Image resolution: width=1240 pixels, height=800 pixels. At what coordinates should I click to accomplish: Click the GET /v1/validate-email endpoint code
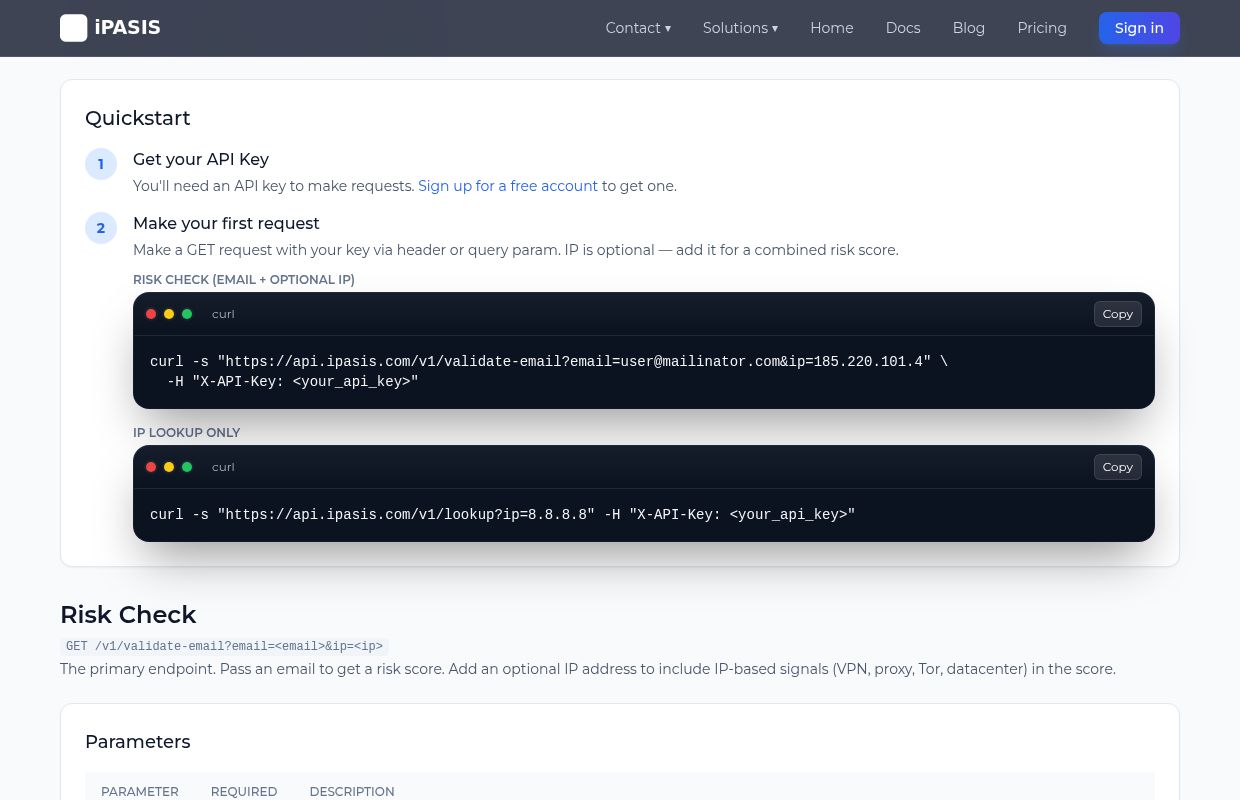[224, 647]
